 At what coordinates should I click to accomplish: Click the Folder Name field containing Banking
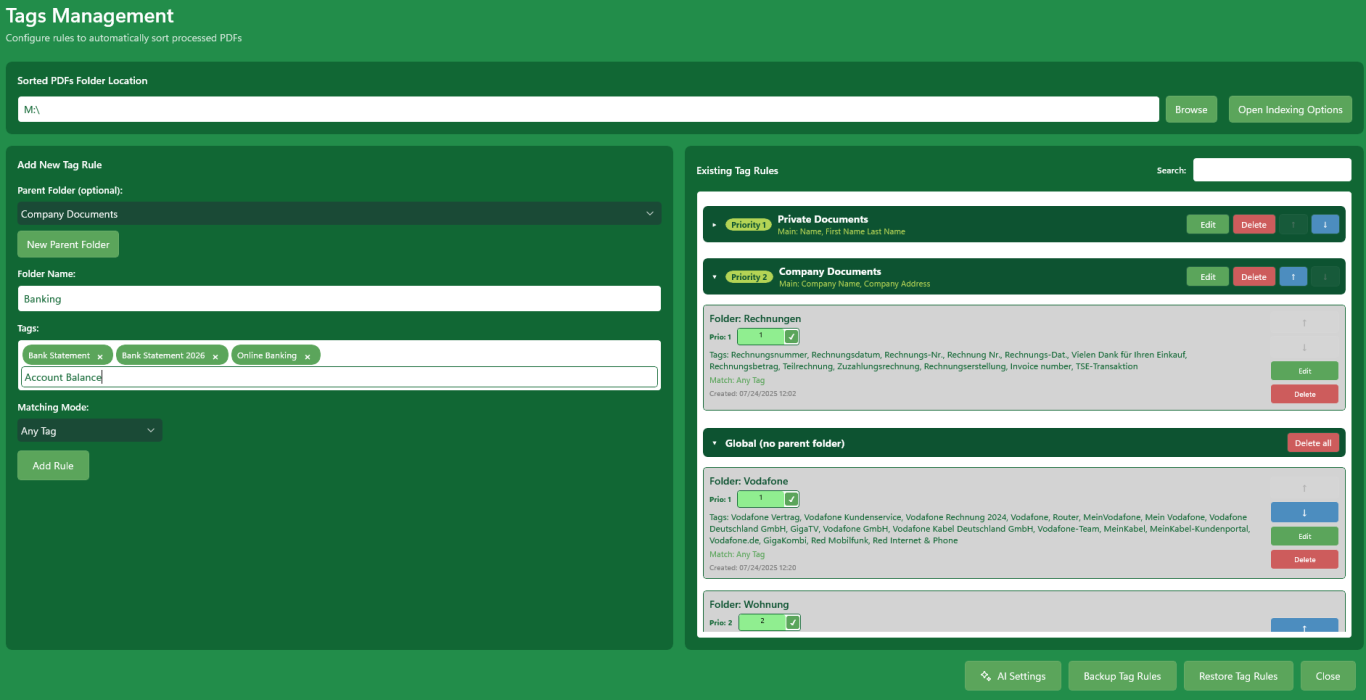(x=339, y=298)
